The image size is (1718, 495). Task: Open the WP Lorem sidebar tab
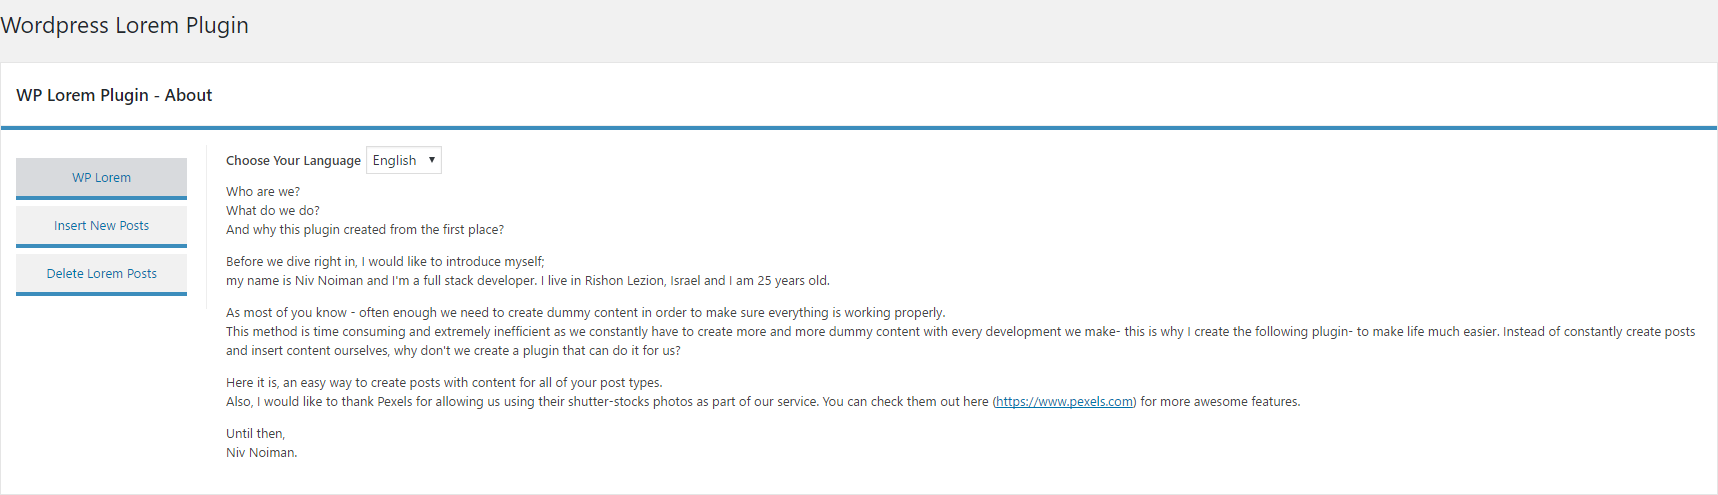(101, 178)
